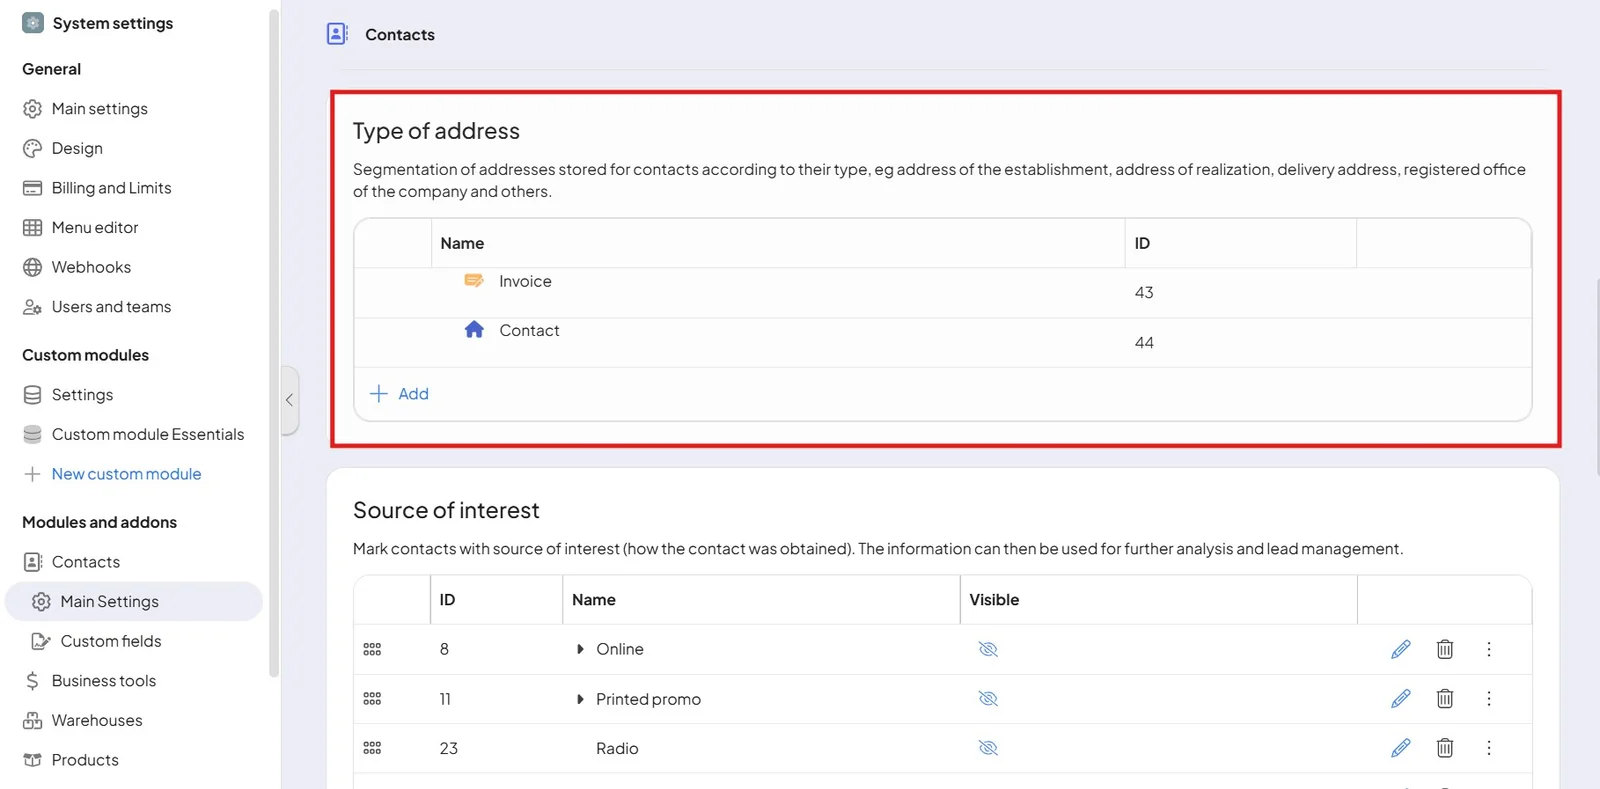This screenshot has height=789, width=1600.
Task: Click the Contact address type name
Action: coord(529,330)
